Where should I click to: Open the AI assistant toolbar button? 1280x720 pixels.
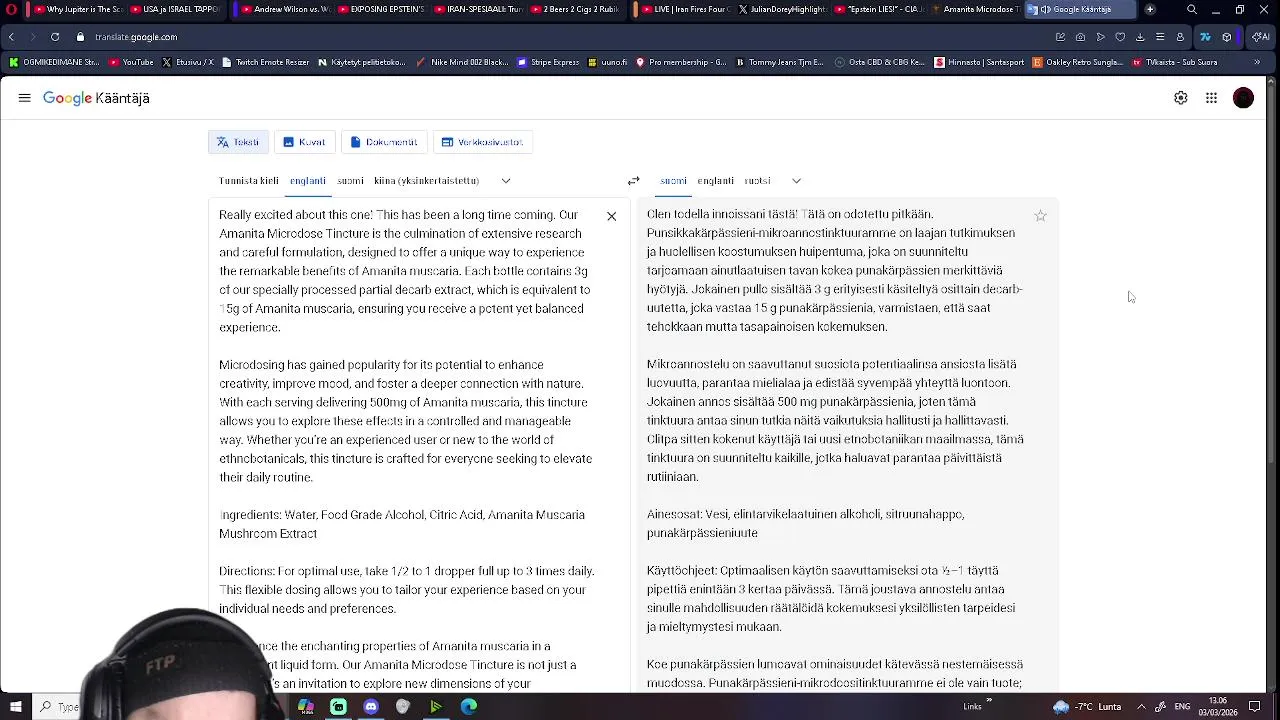1260,37
